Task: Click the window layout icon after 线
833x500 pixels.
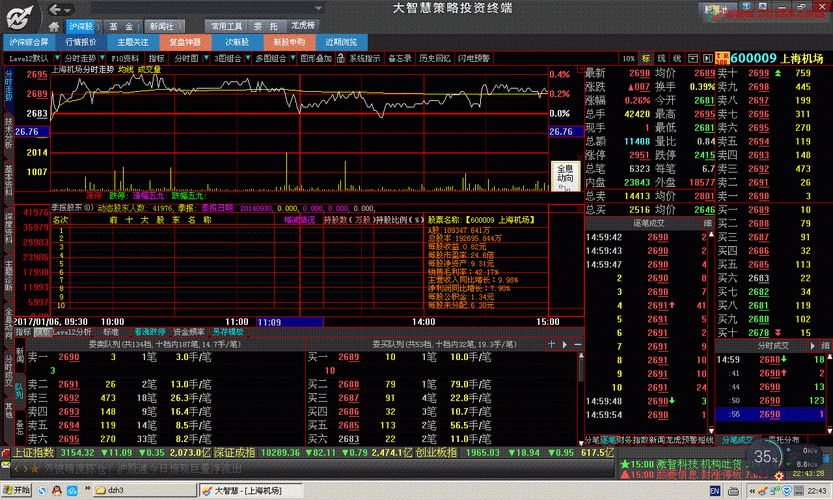Action: click(x=693, y=58)
